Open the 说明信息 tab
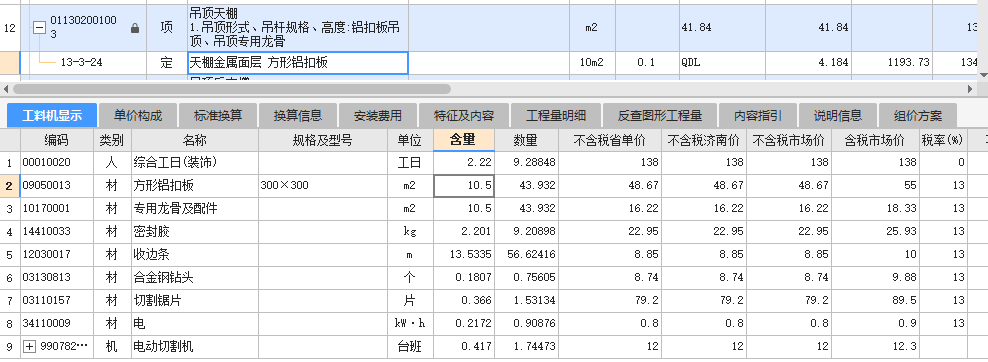 837,116
